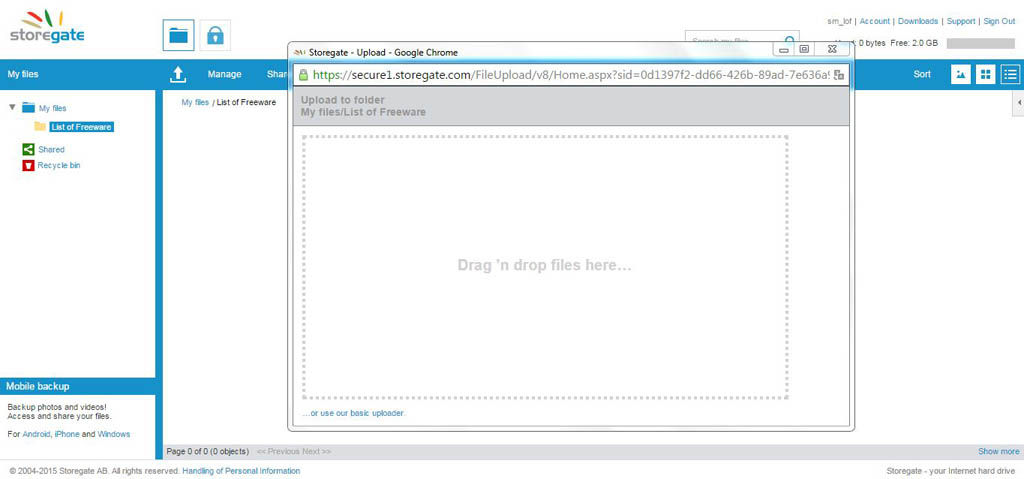Maximize the Storegate Upload popup window
The width and height of the screenshot is (1024, 479).
coord(804,49)
